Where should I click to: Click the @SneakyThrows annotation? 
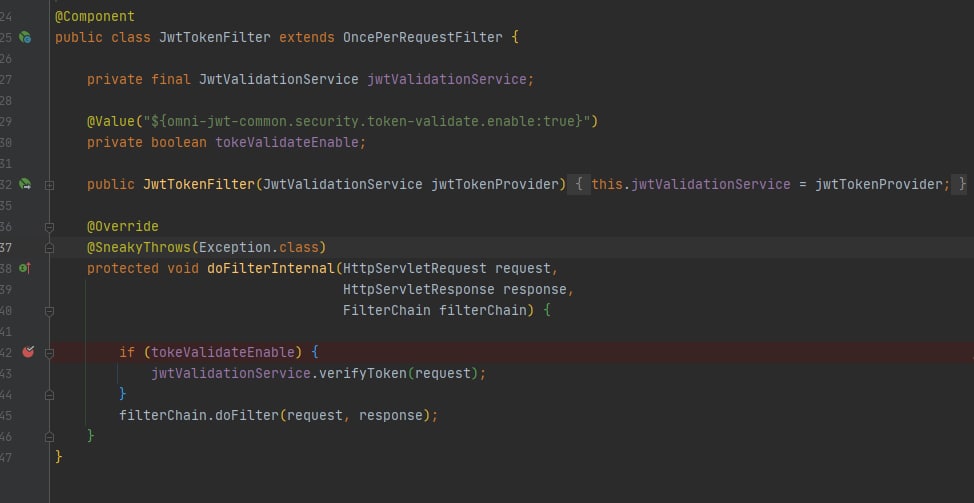tap(139, 247)
